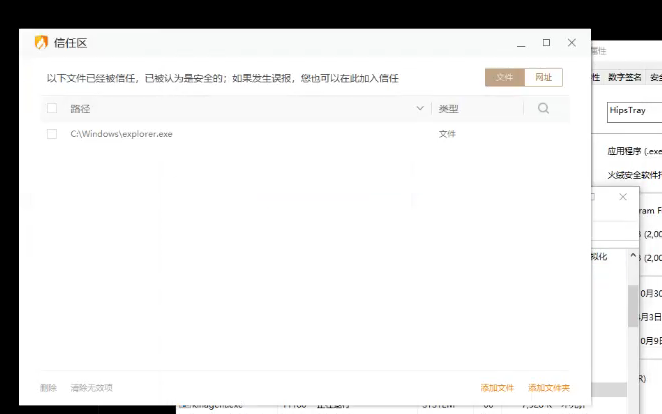Click the 删除 delete button
Viewport: 662px width, 414px height.
48,387
